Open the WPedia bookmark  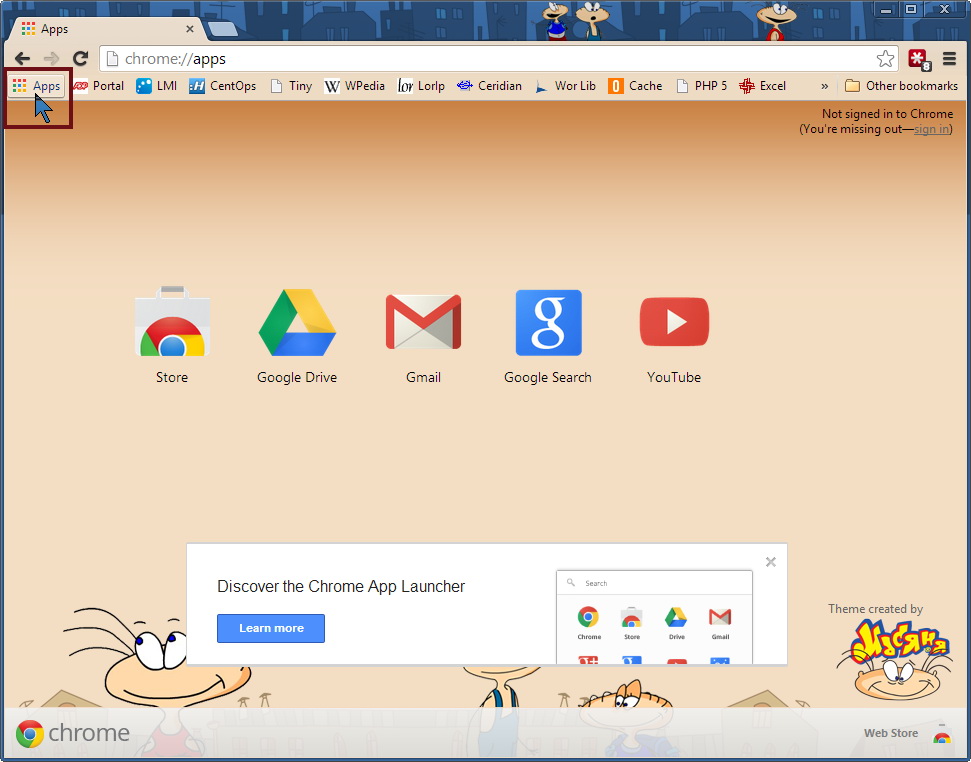pyautogui.click(x=355, y=86)
